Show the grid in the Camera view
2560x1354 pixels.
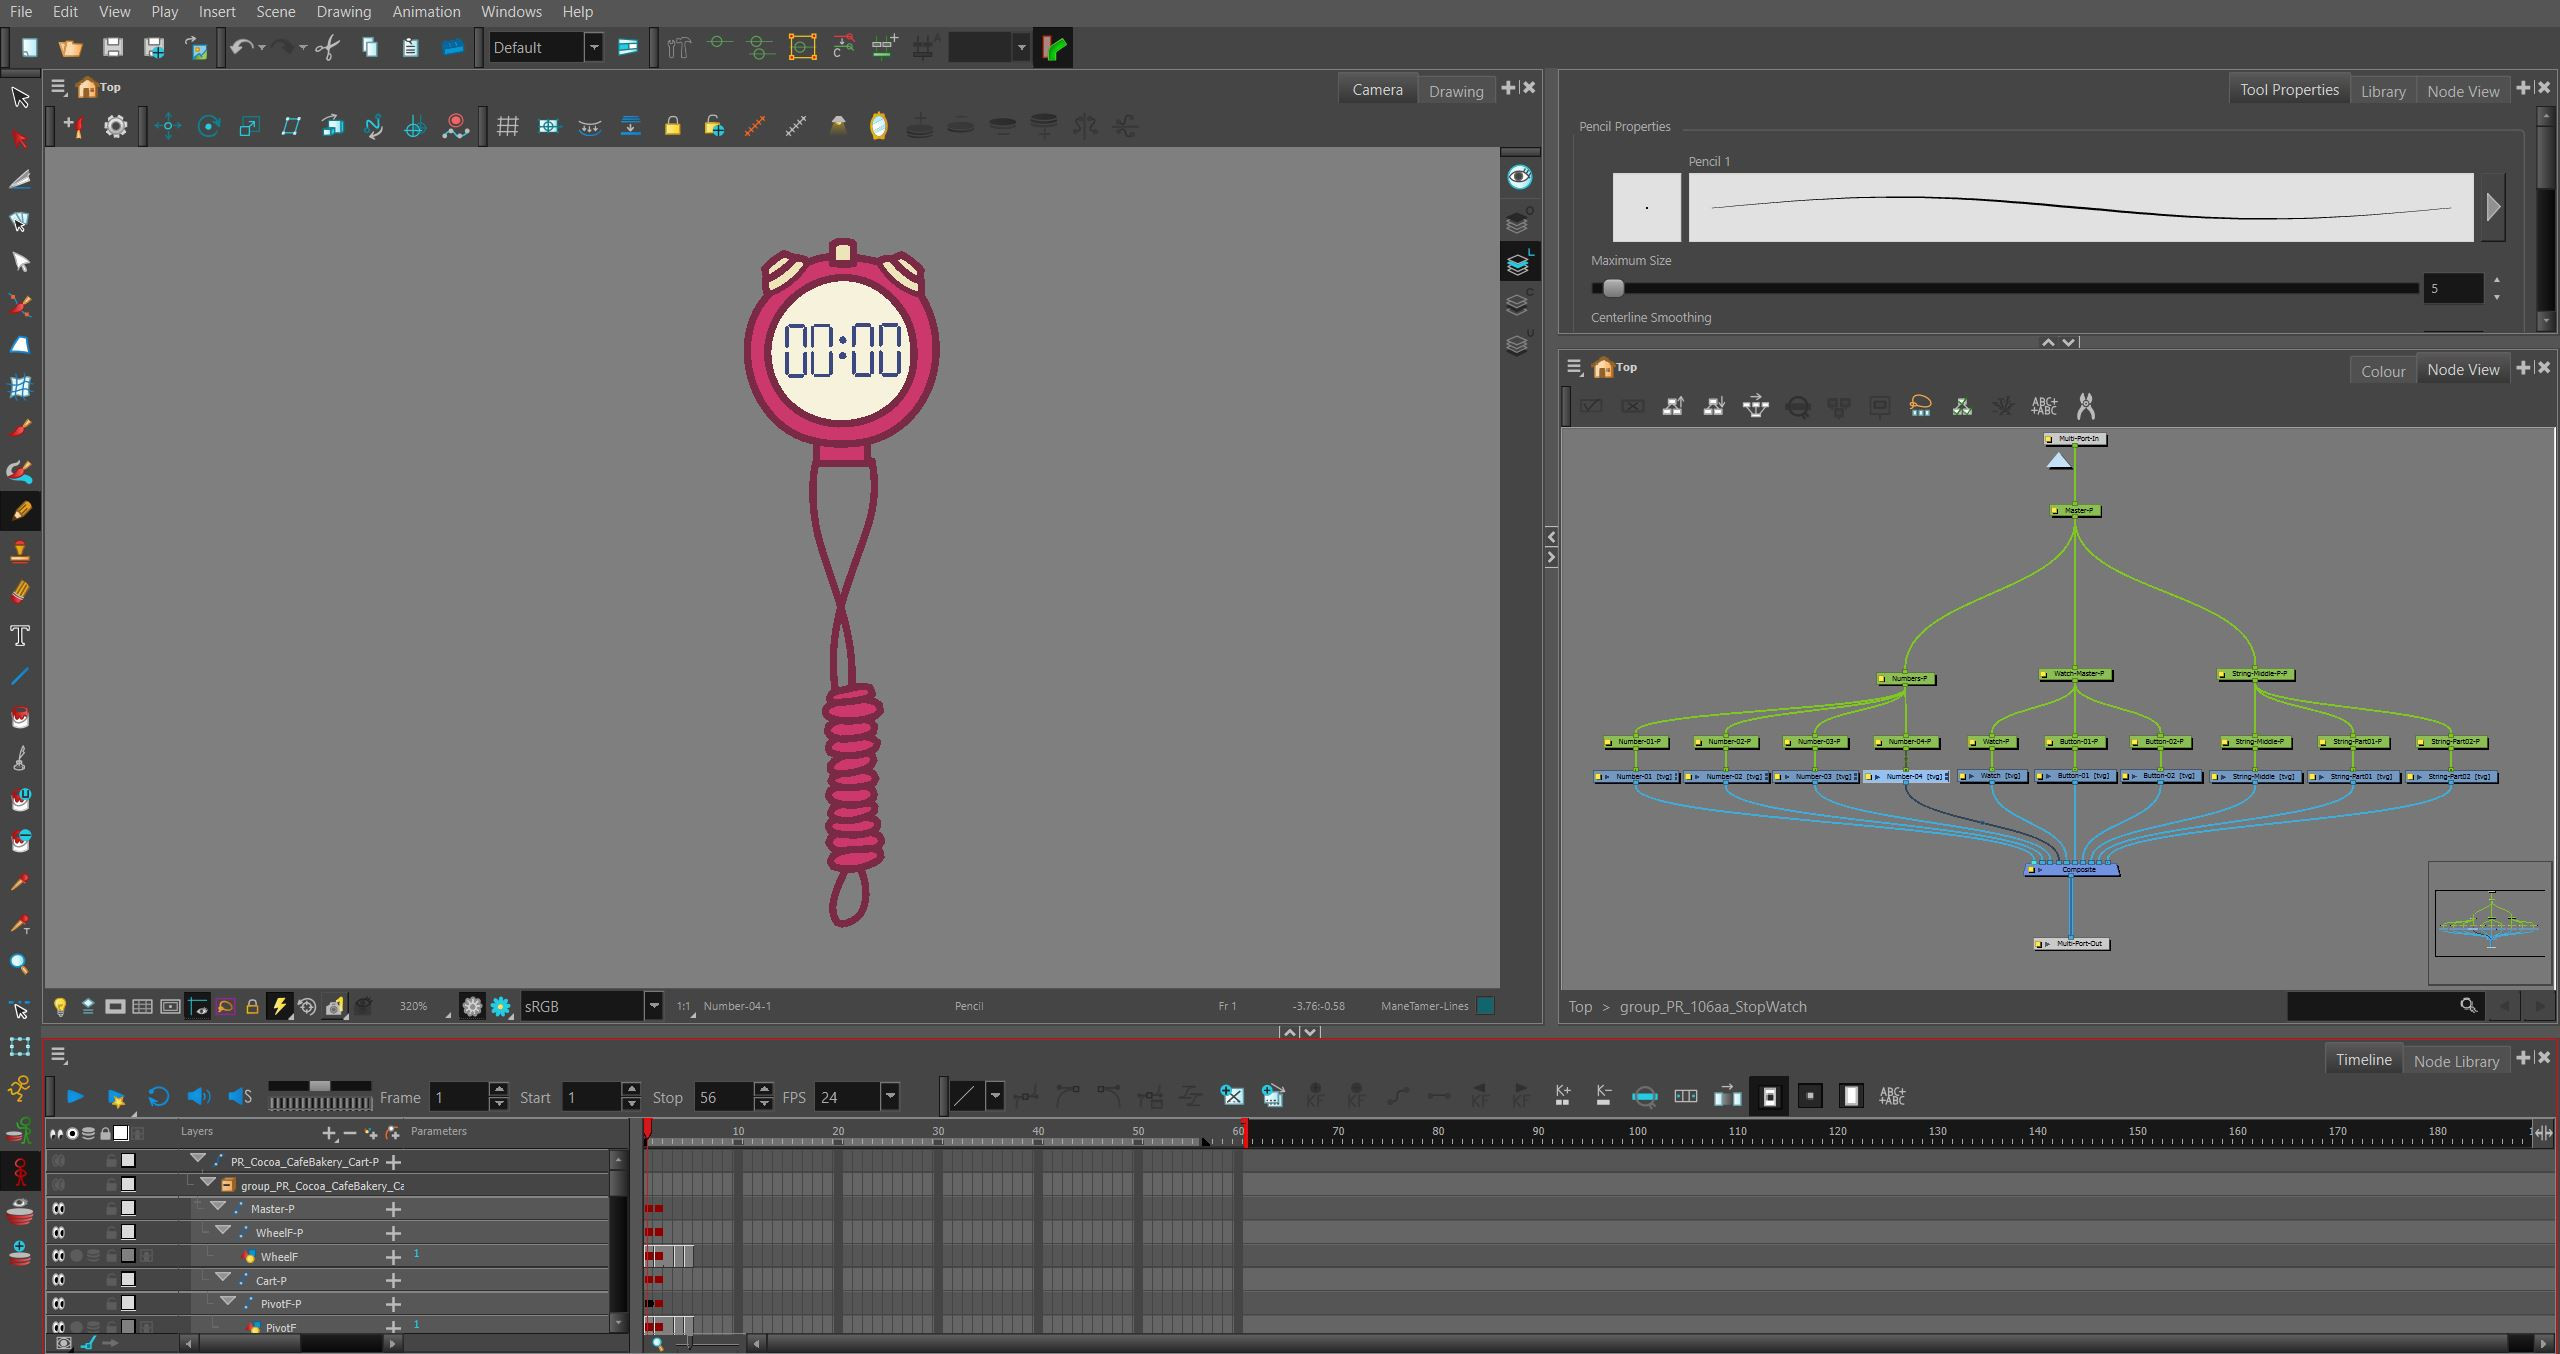(x=508, y=126)
